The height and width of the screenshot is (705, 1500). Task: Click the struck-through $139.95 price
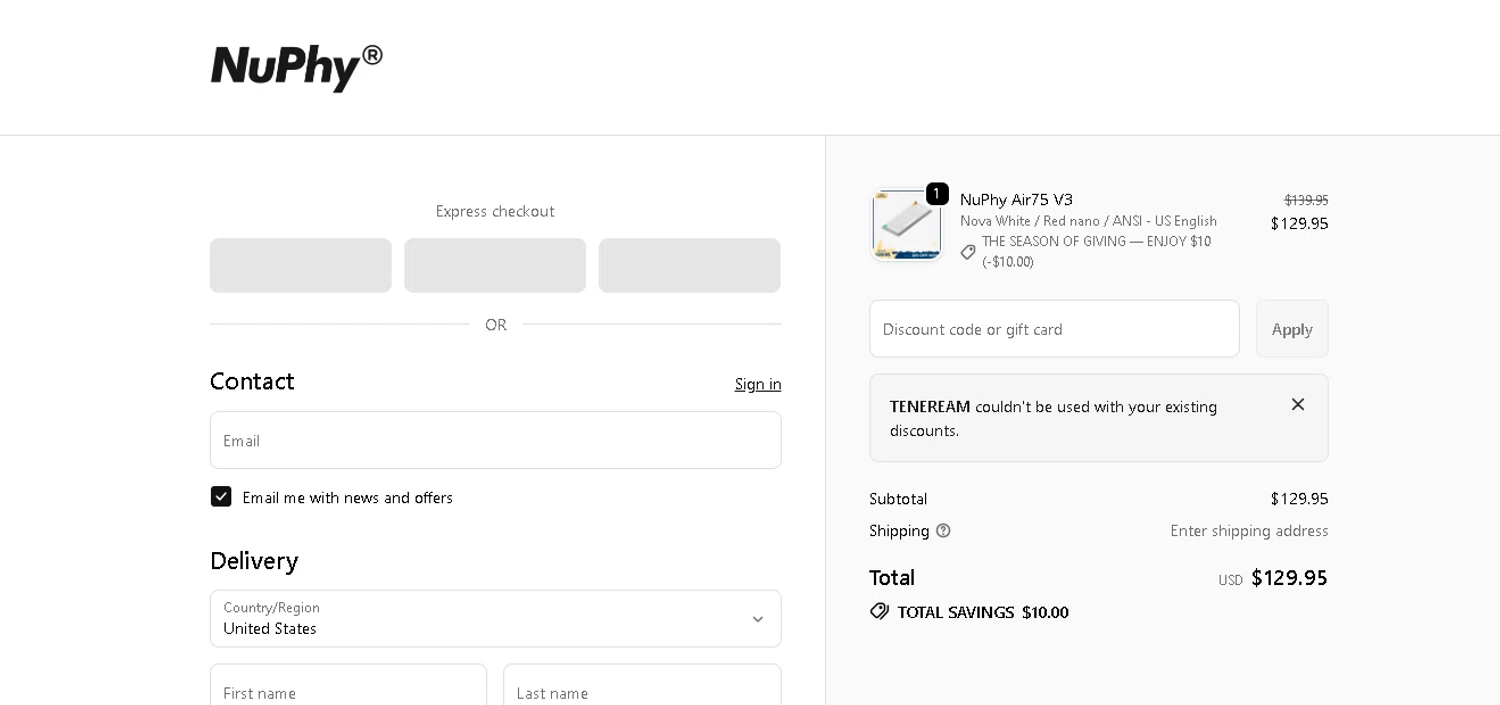click(1306, 200)
